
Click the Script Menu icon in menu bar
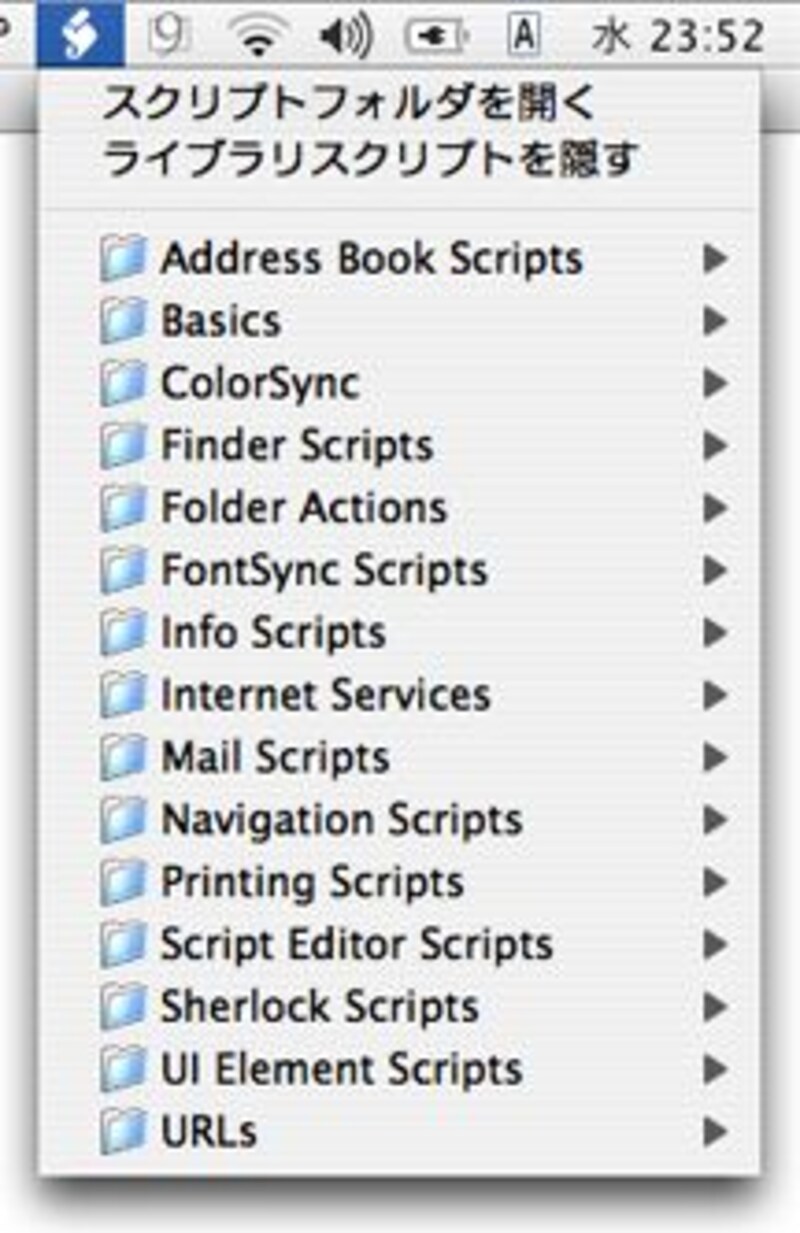tap(81, 33)
